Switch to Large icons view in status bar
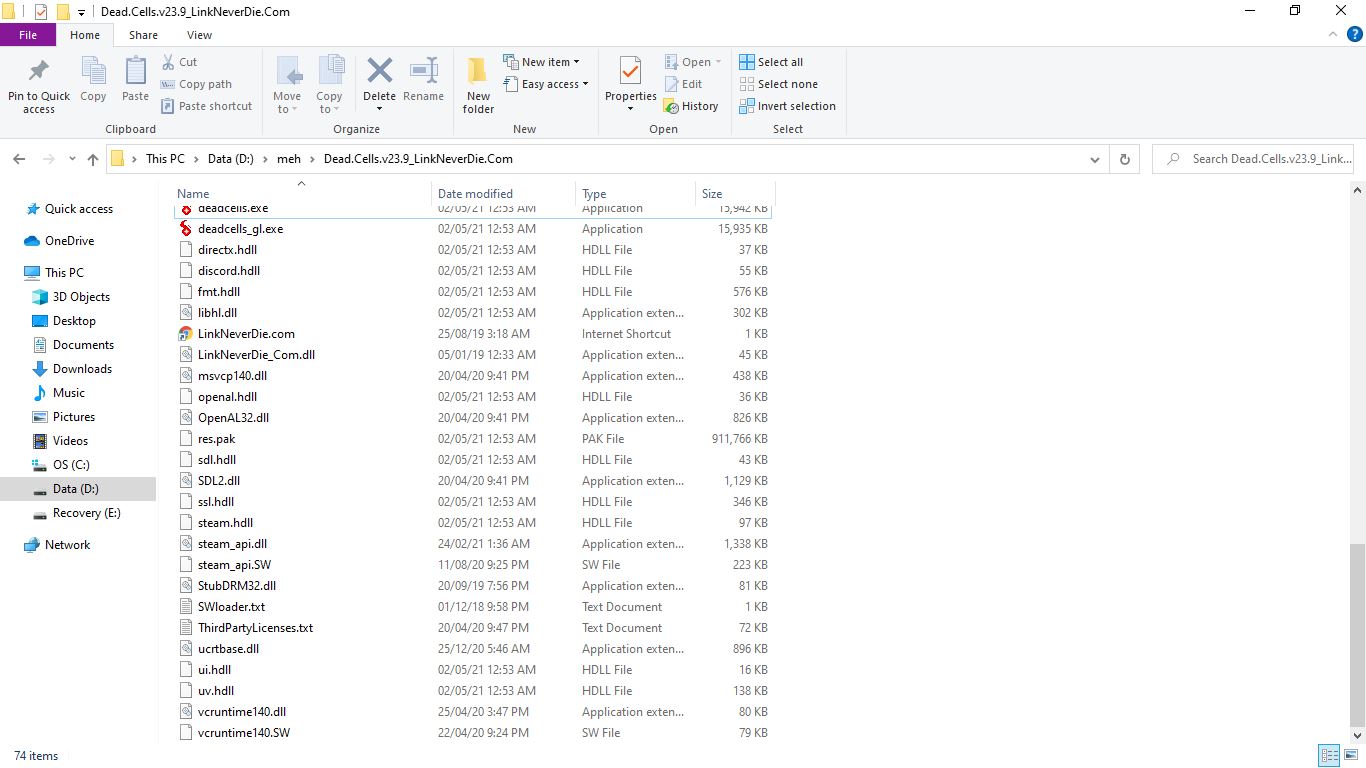 pyautogui.click(x=1351, y=756)
